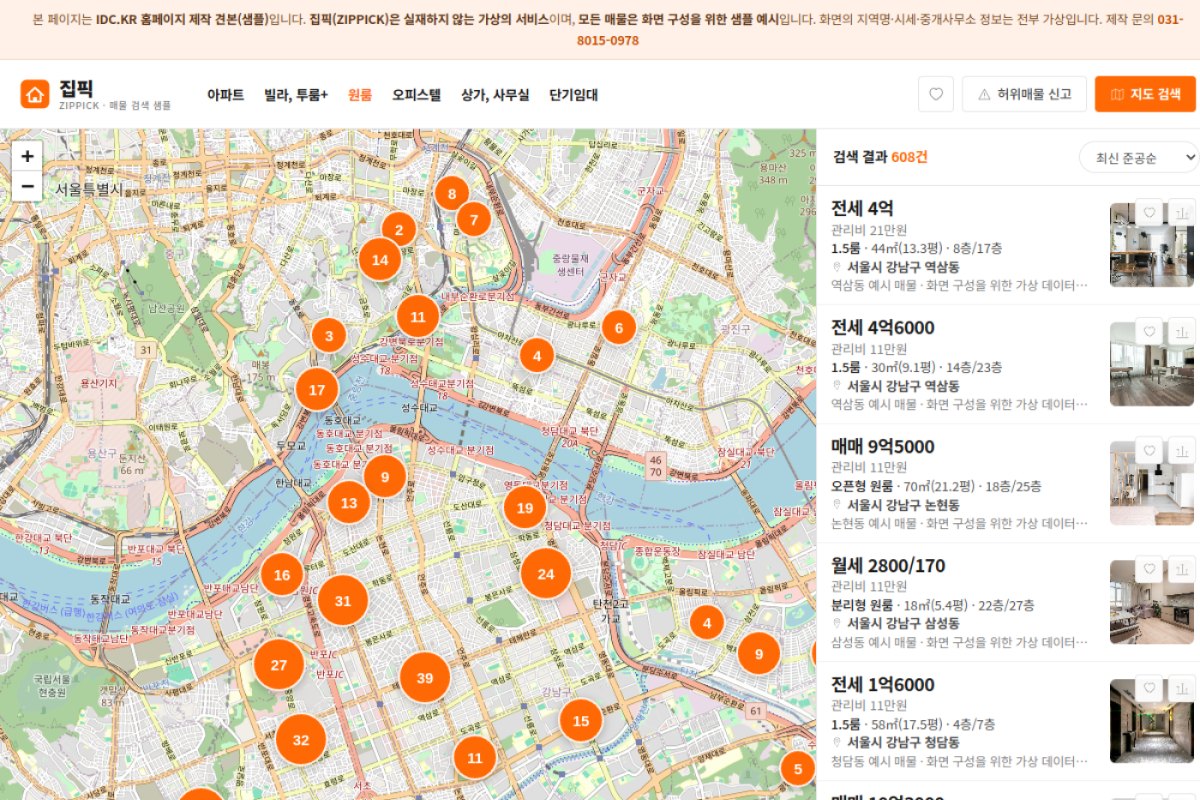The width and height of the screenshot is (1200, 800).
Task: Open the 매매 9억5000 listing photo thumbnail
Action: (x=1152, y=483)
